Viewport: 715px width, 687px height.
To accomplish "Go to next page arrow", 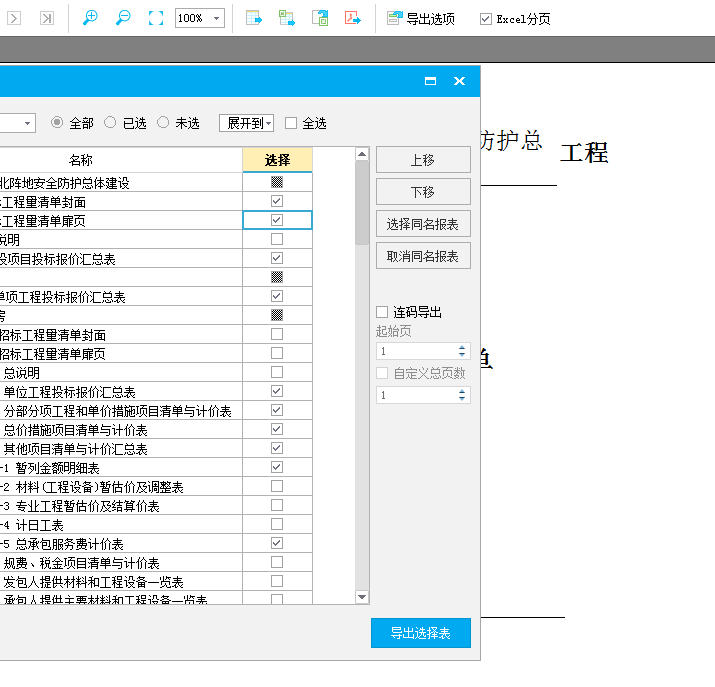I will coord(14,18).
